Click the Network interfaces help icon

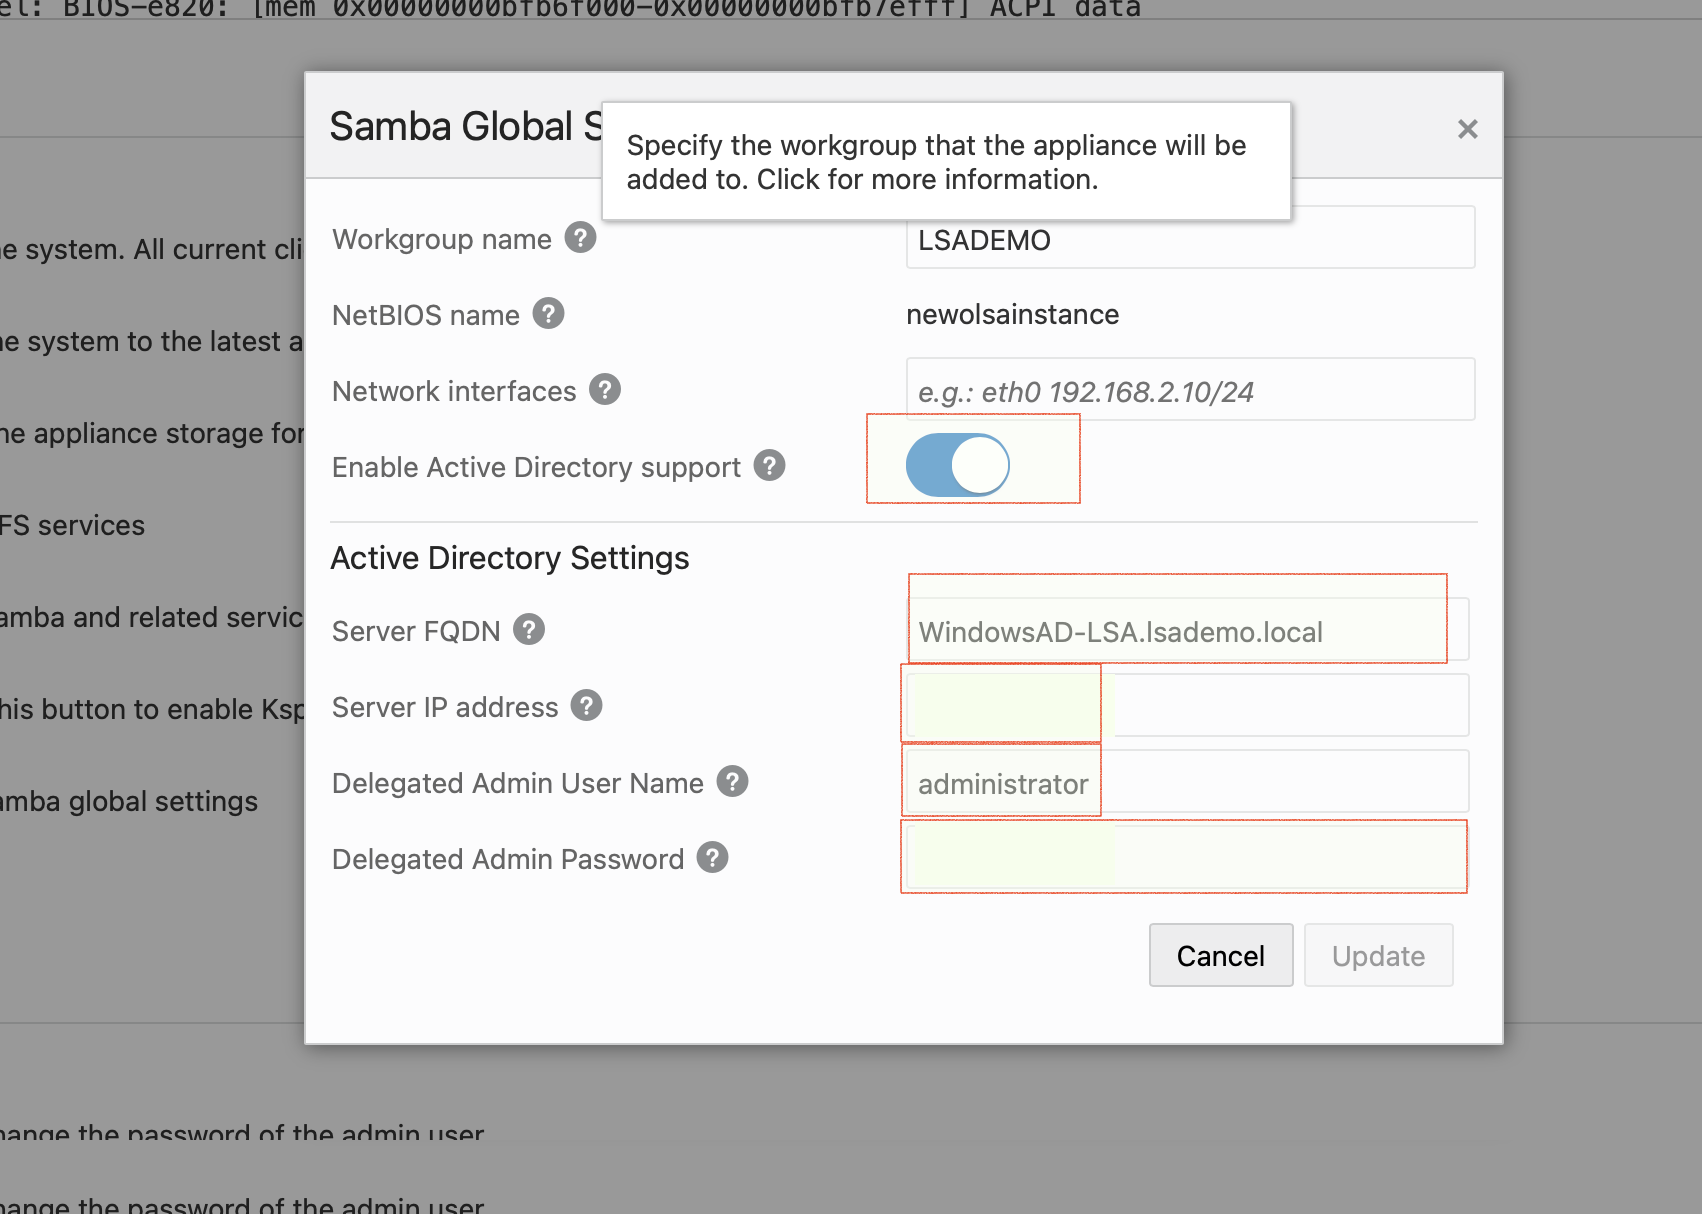pos(604,391)
